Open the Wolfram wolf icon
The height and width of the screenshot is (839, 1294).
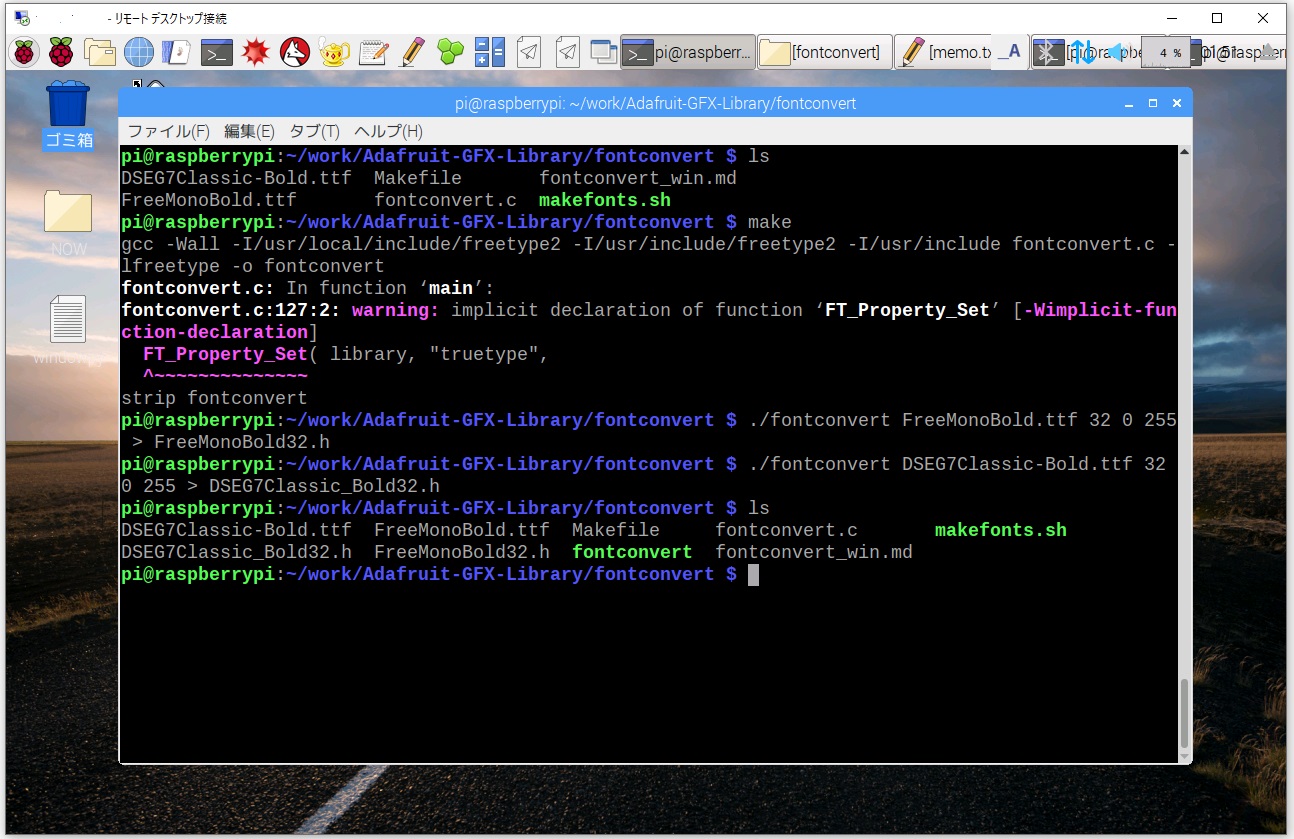coord(295,52)
